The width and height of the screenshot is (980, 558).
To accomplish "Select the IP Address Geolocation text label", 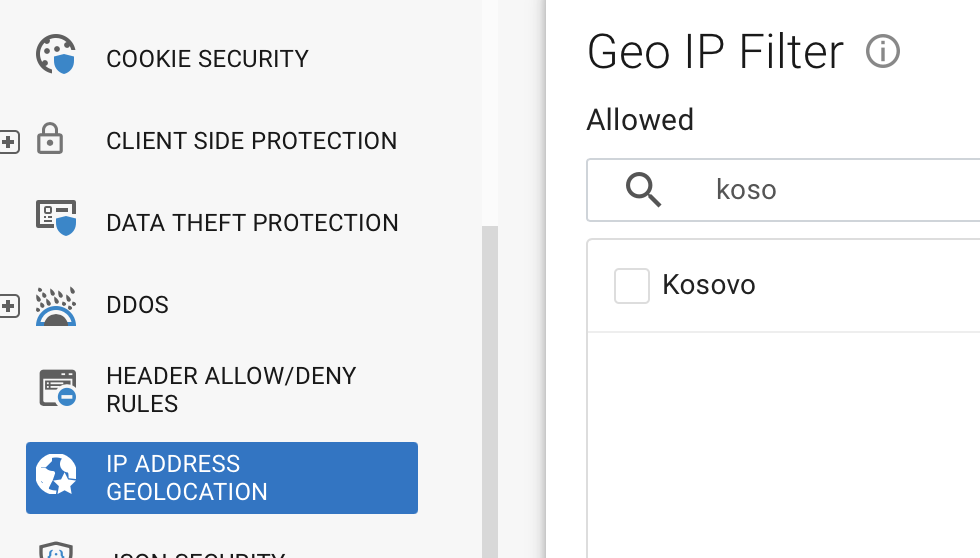I will point(186,478).
